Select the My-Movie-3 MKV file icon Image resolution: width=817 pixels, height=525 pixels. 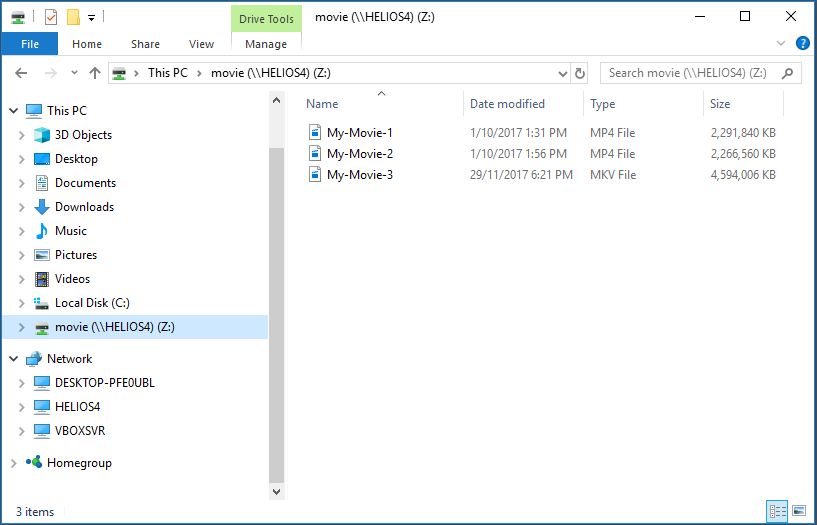(315, 174)
